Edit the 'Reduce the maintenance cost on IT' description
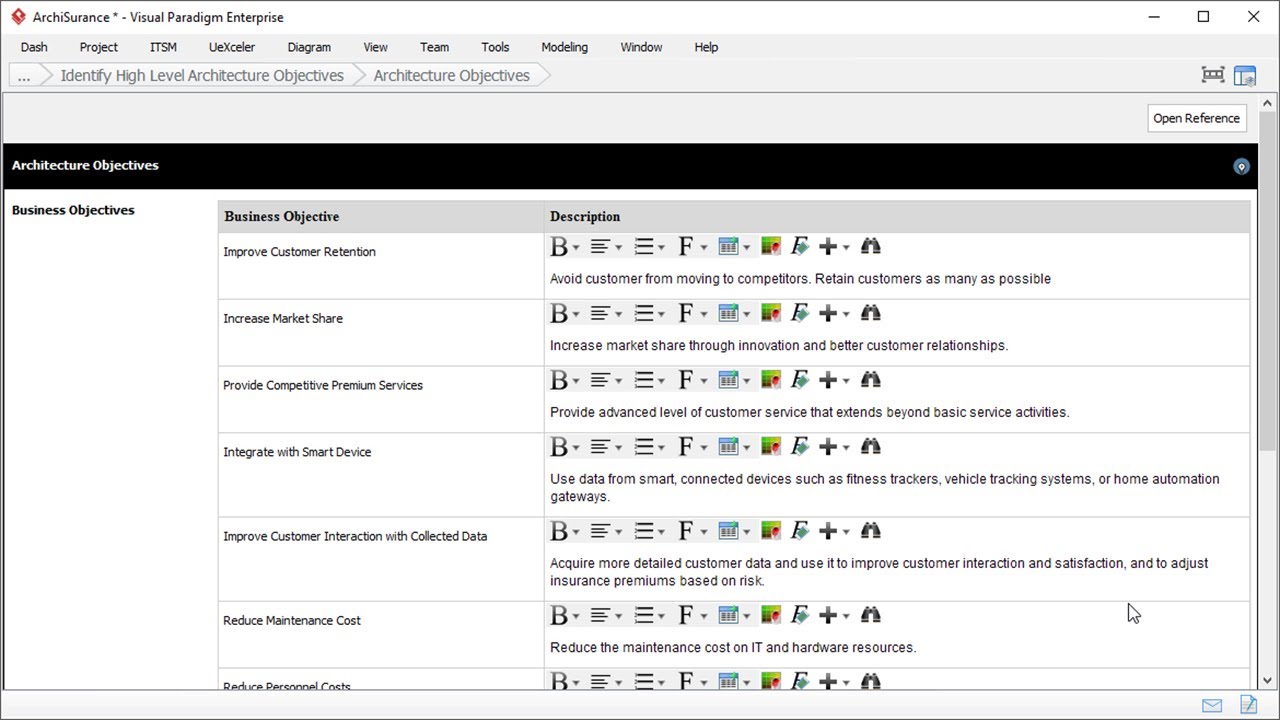This screenshot has width=1280, height=720. coord(733,648)
